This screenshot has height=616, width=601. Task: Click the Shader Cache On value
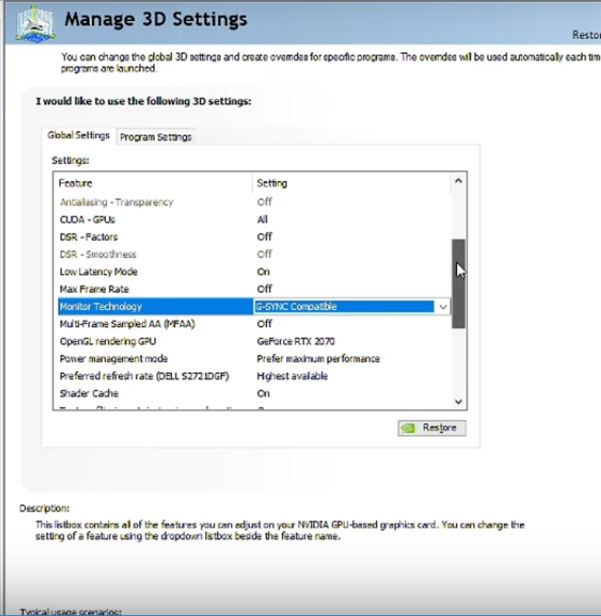pyautogui.click(x=263, y=393)
